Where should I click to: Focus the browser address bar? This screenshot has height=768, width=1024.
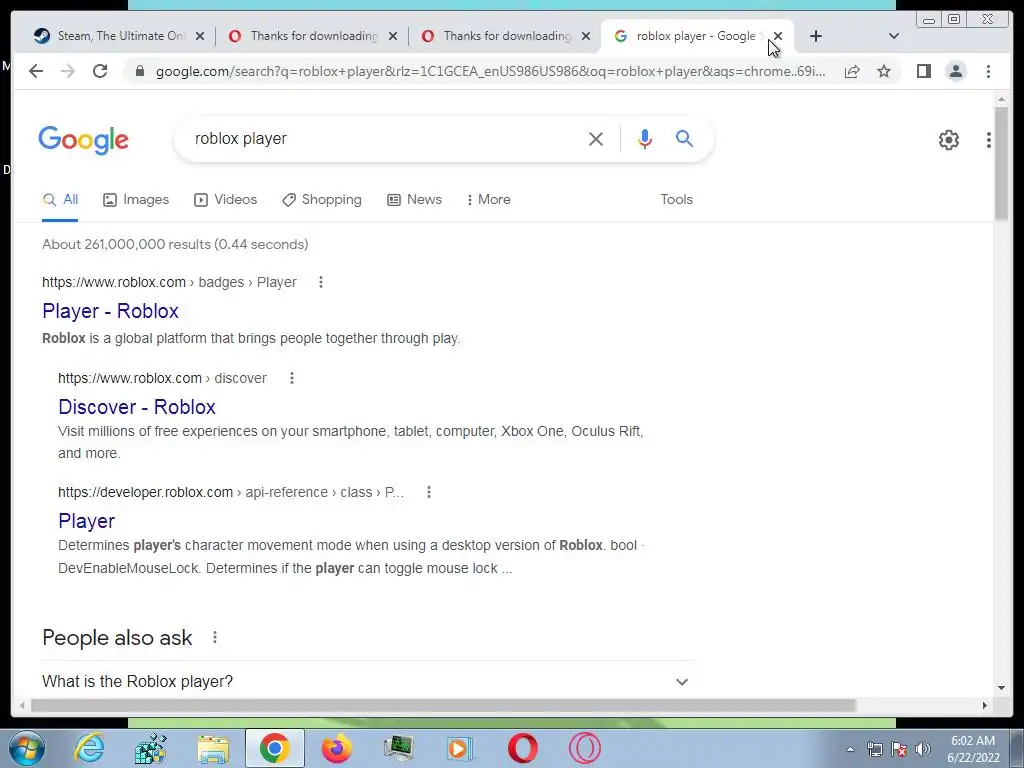(x=490, y=71)
